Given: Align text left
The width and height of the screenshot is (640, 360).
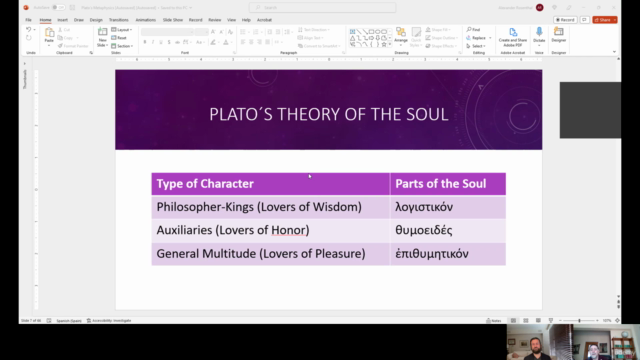Looking at the screenshot, I should click(243, 42).
